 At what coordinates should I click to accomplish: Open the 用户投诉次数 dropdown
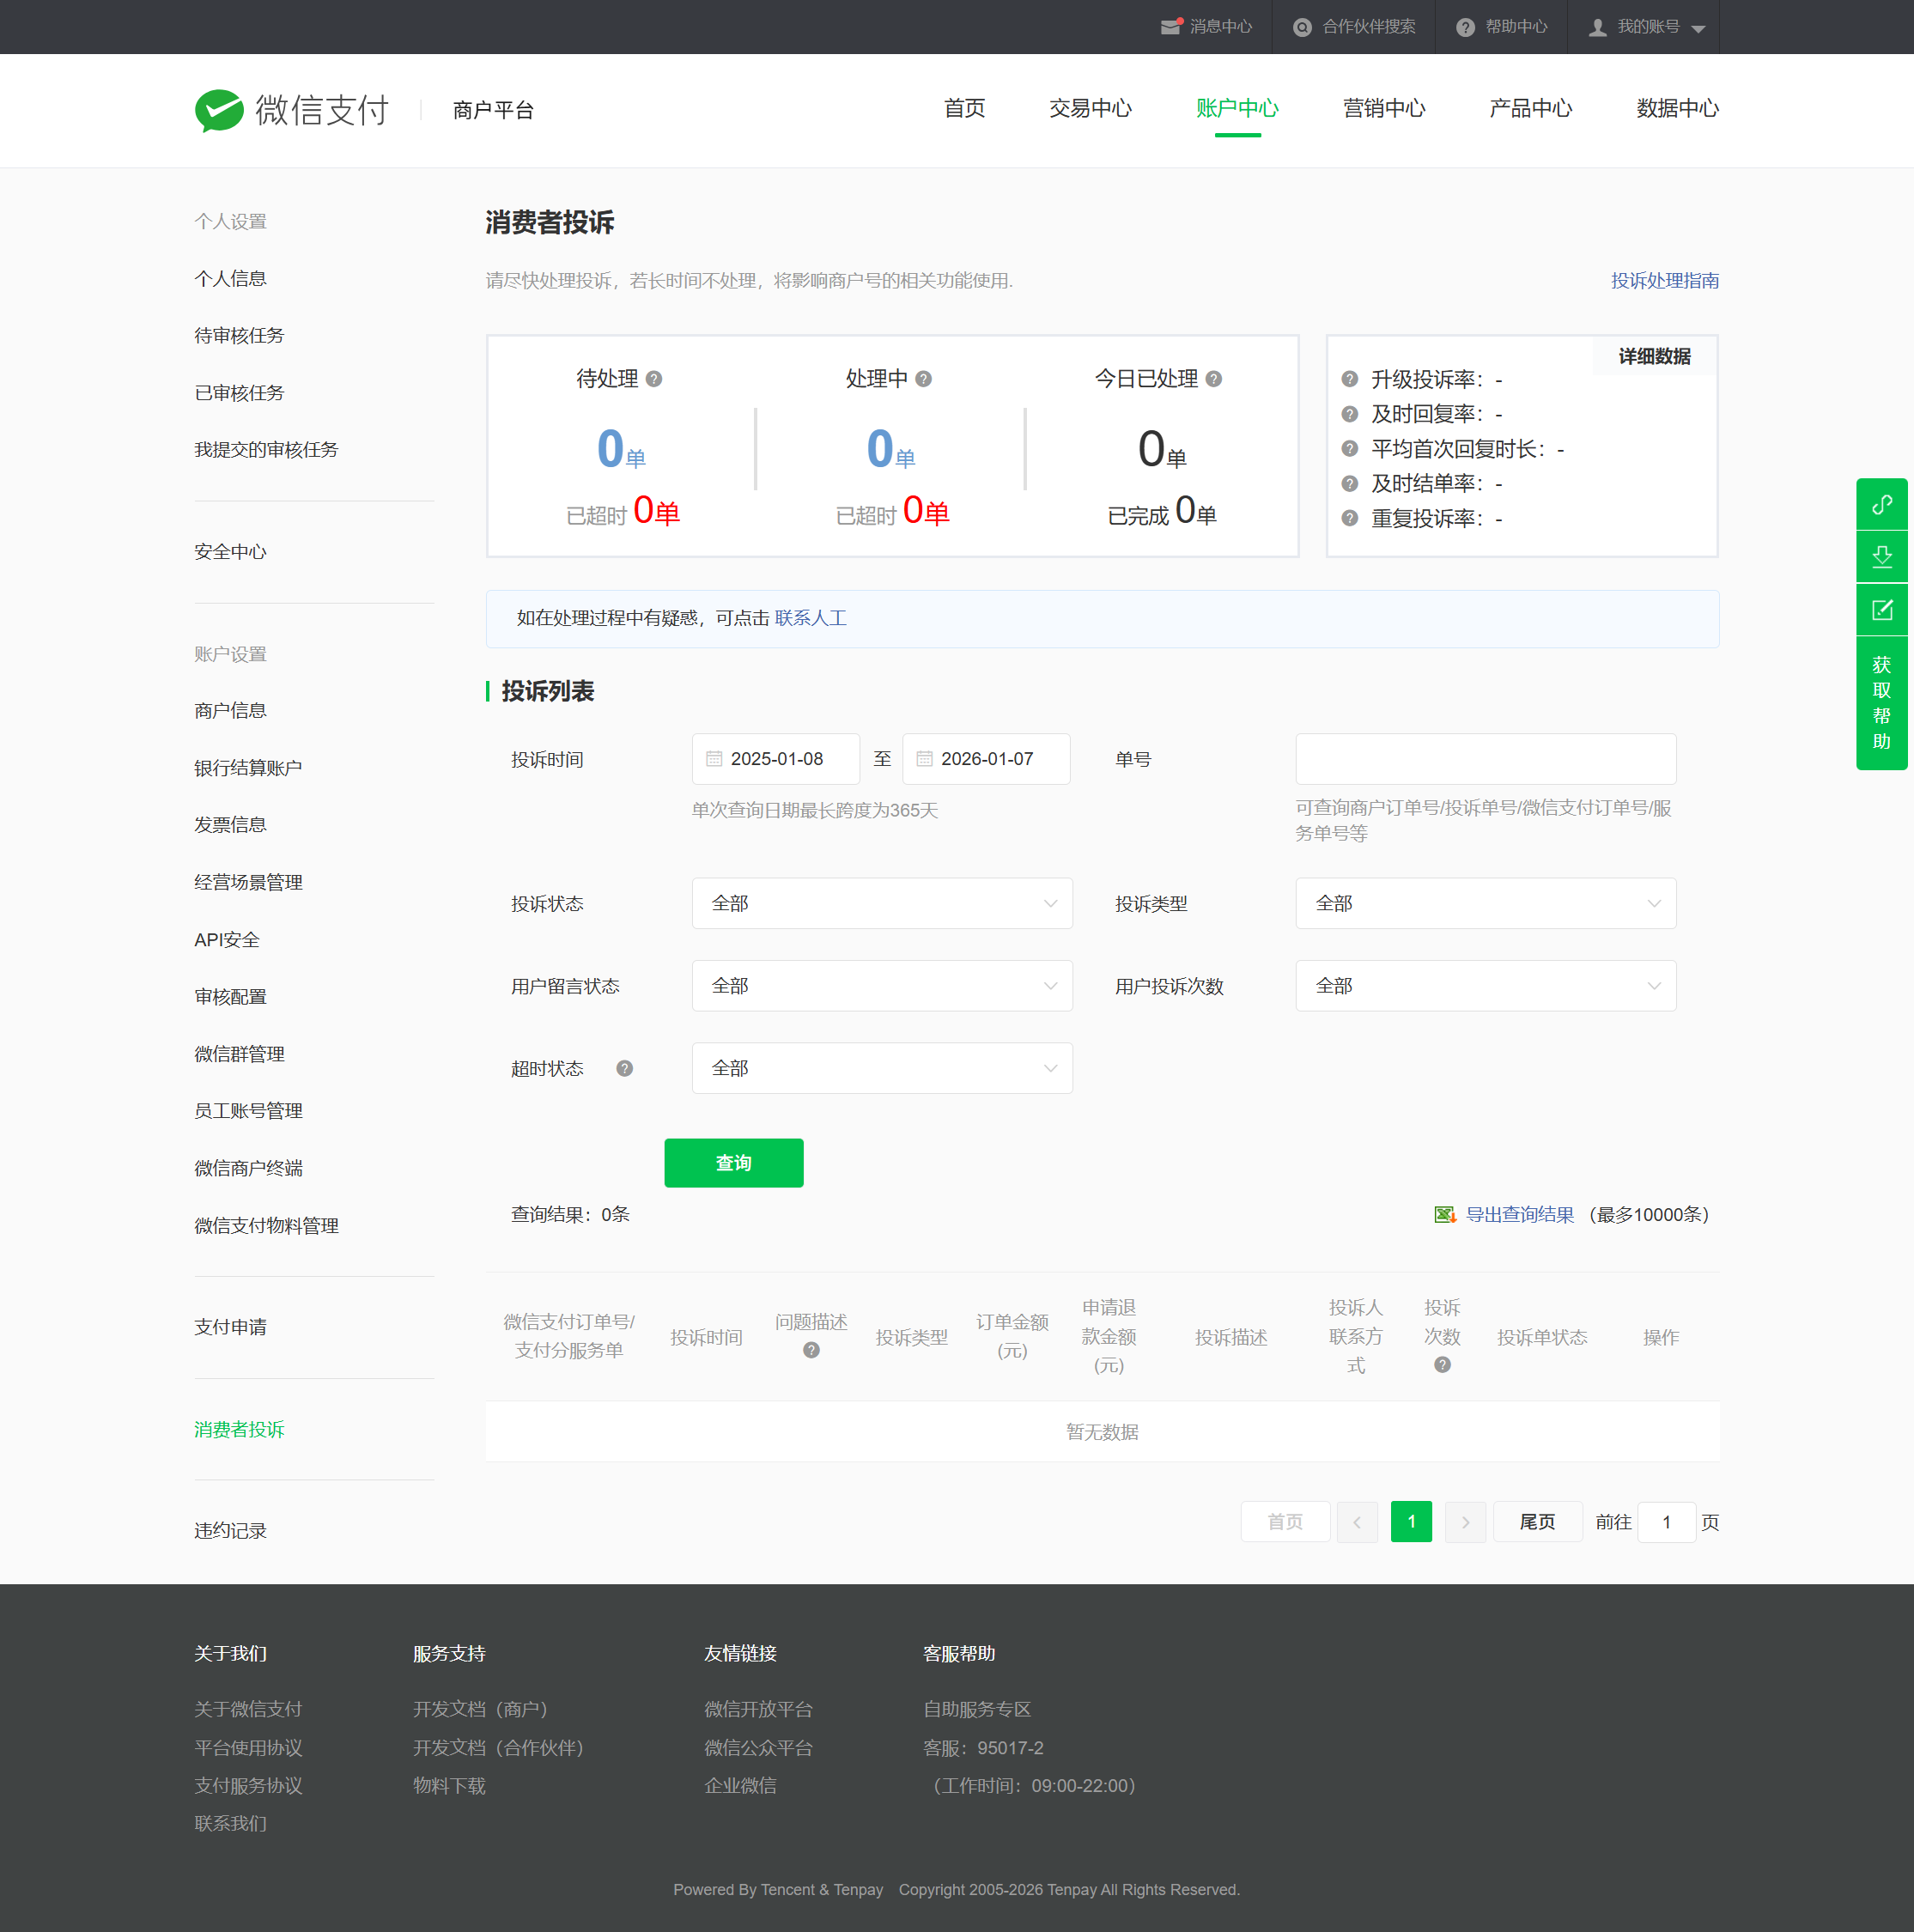(1485, 986)
